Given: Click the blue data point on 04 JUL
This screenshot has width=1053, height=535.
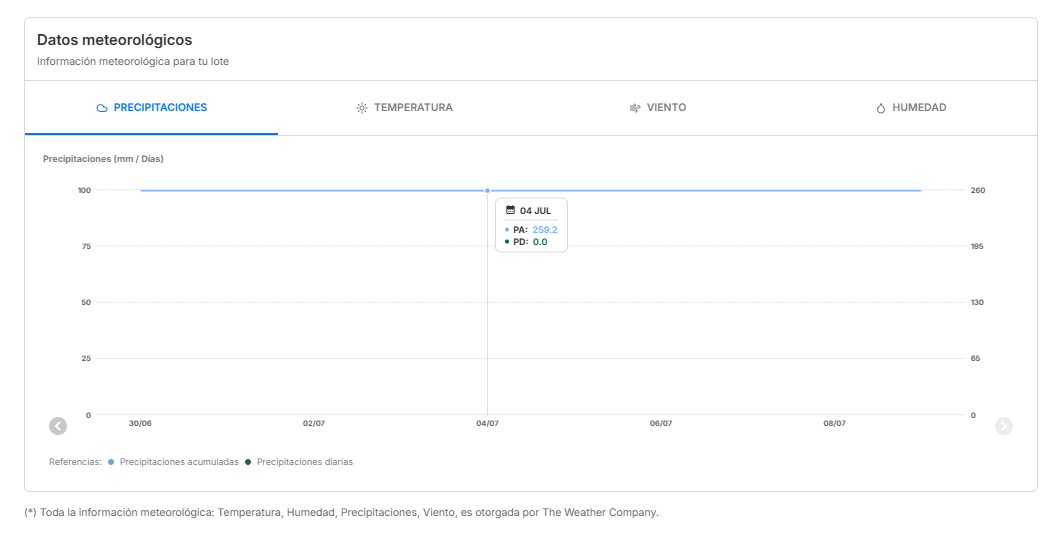Looking at the screenshot, I should coord(488,191).
